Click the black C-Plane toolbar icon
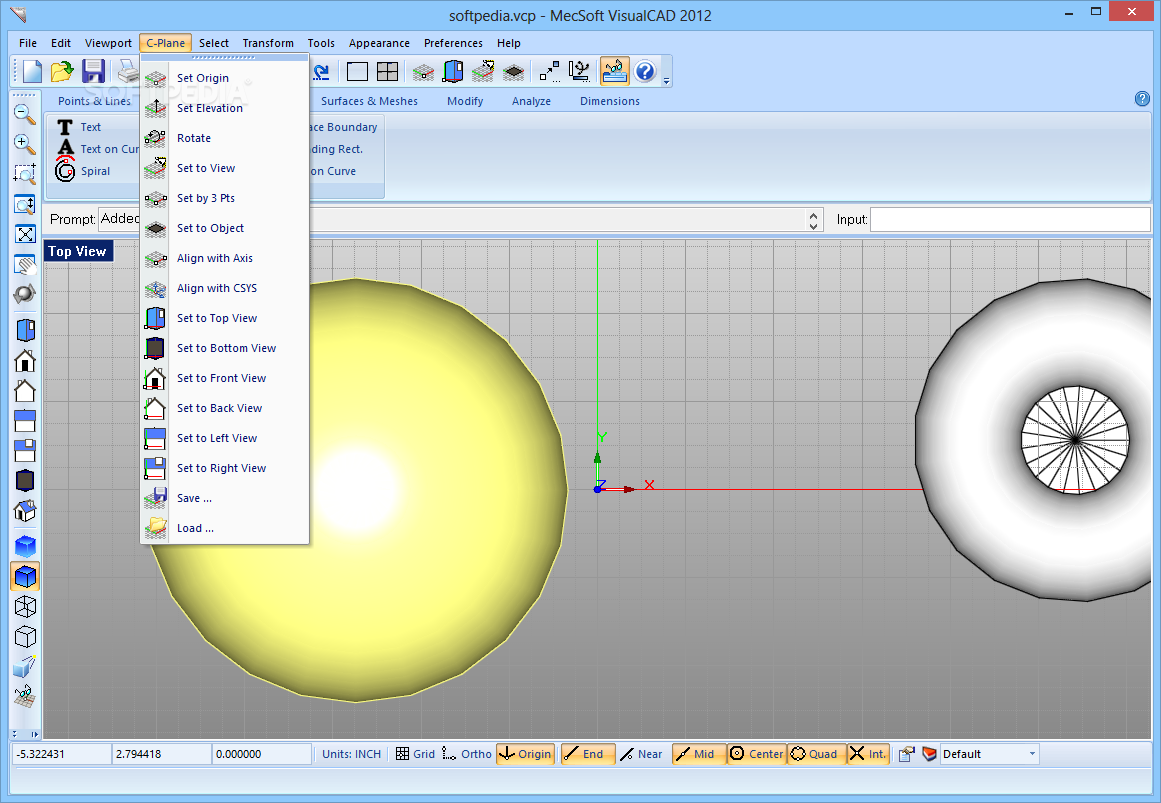 [x=513, y=72]
